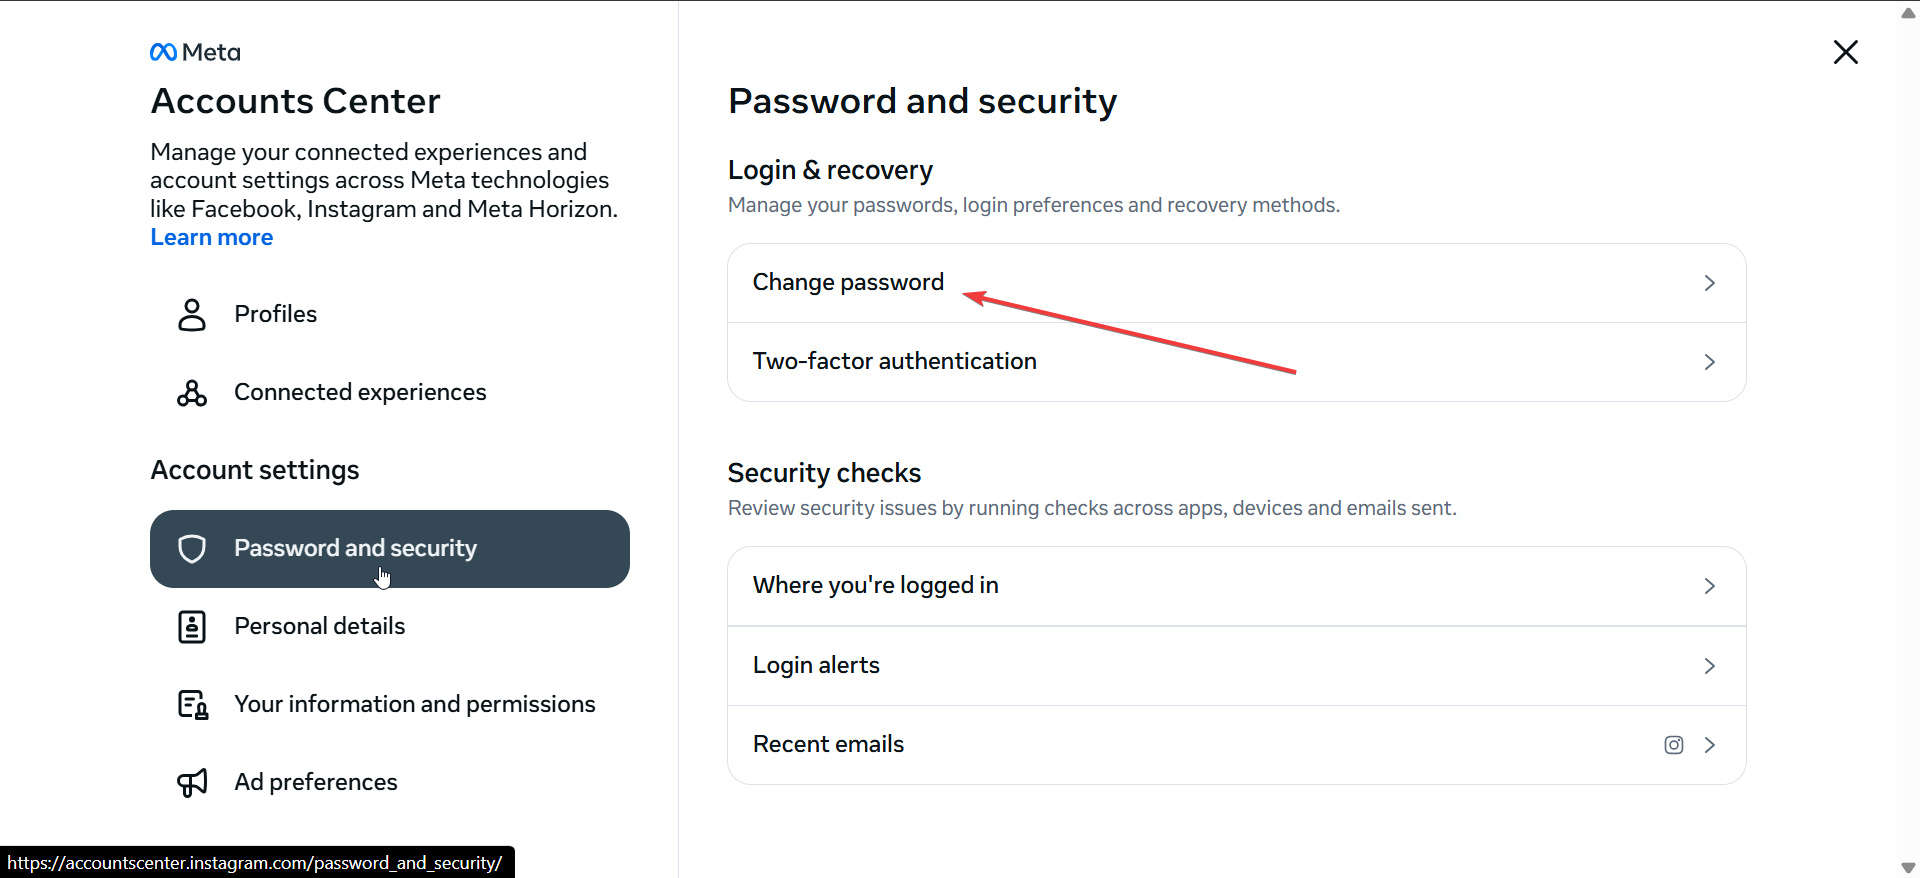Click the Profiles person icon
Viewport: 1920px width, 878px height.
[192, 314]
